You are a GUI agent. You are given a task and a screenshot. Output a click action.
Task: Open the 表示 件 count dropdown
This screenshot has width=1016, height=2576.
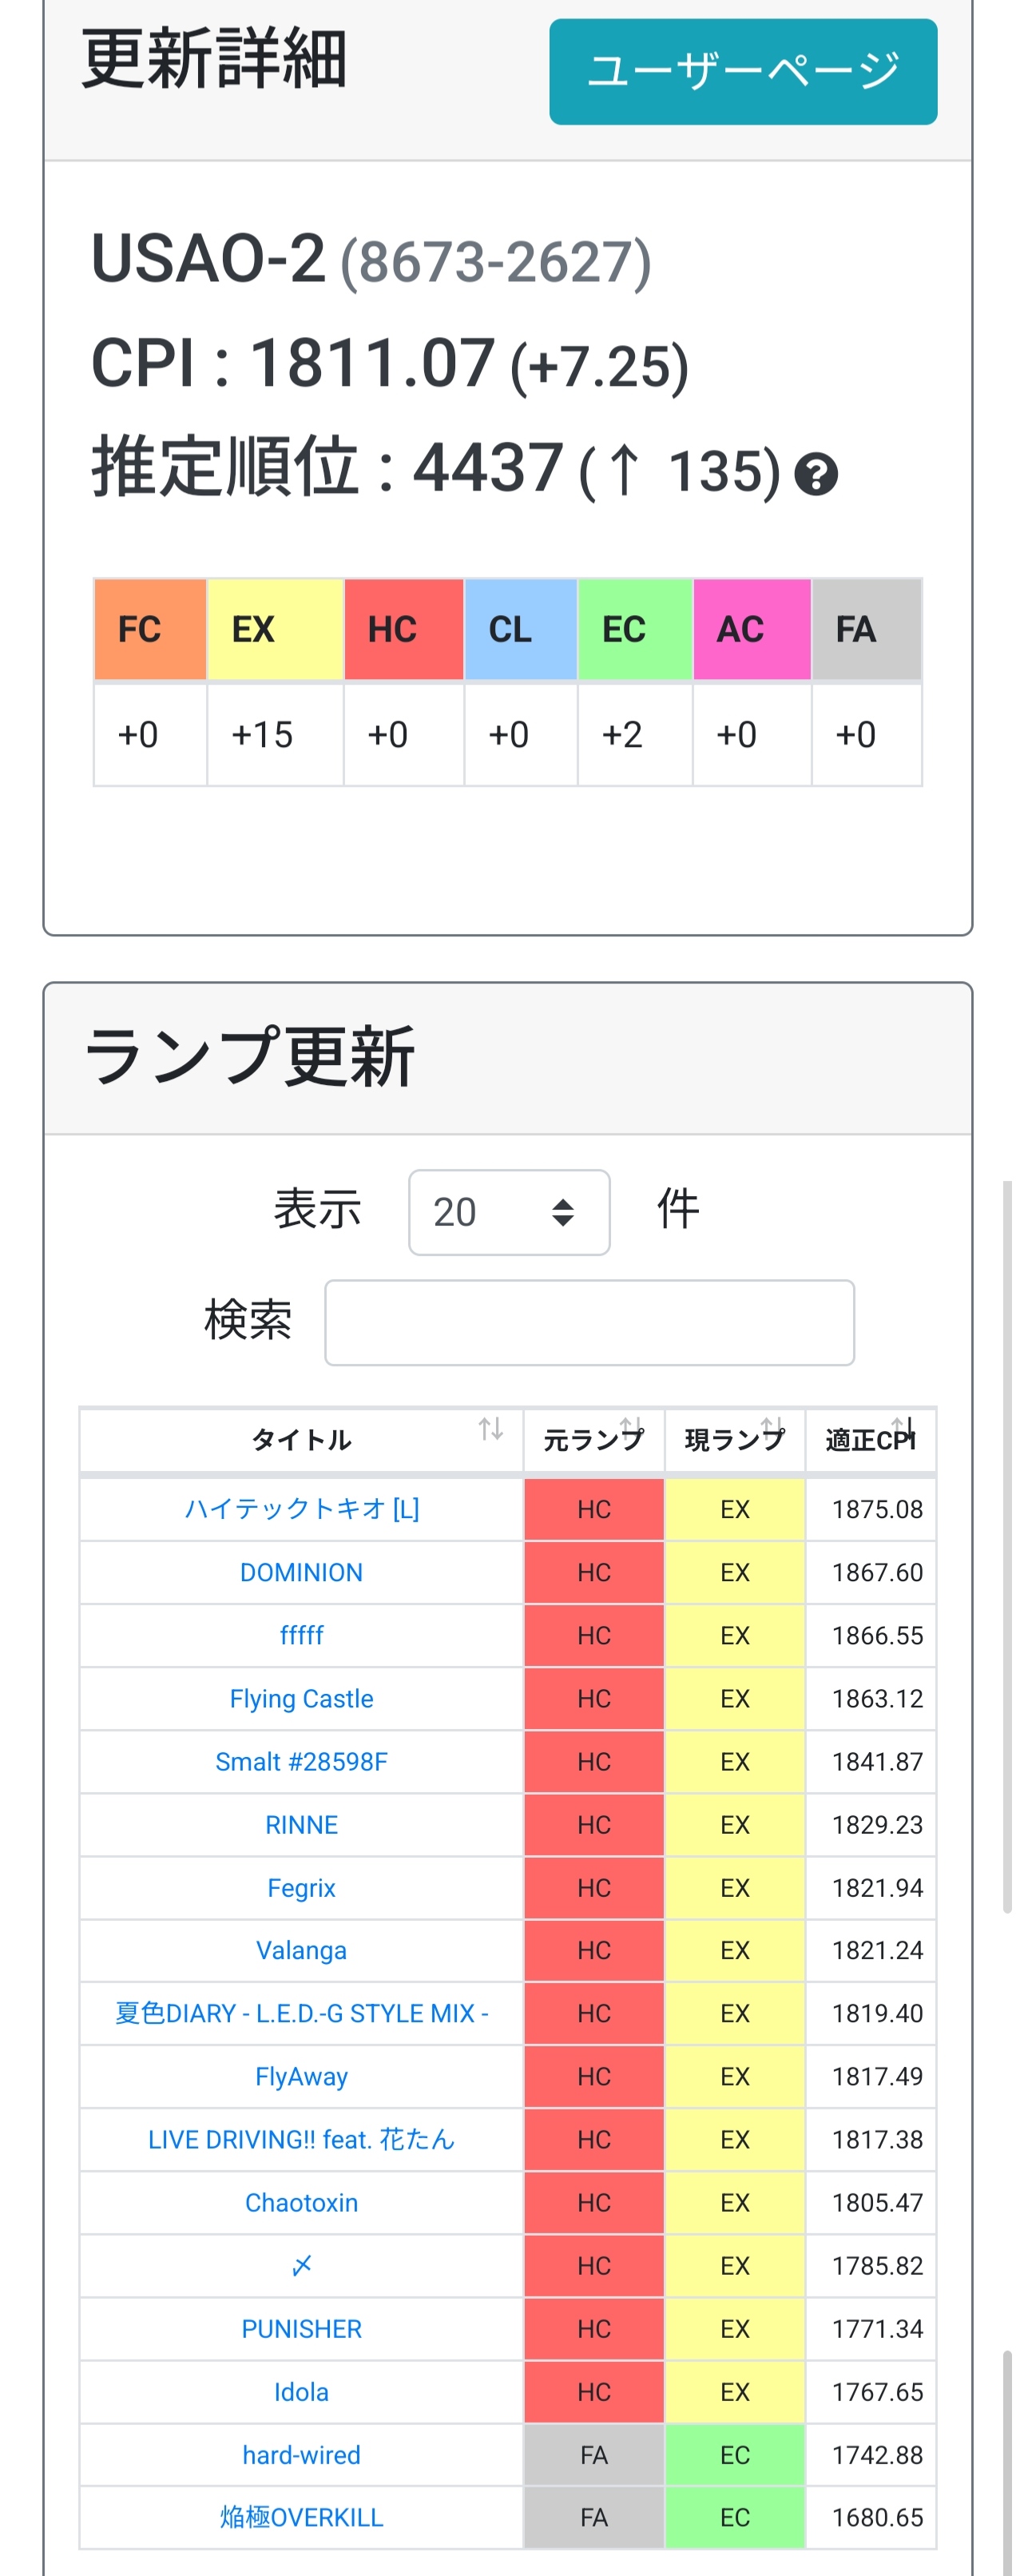pyautogui.click(x=509, y=1212)
